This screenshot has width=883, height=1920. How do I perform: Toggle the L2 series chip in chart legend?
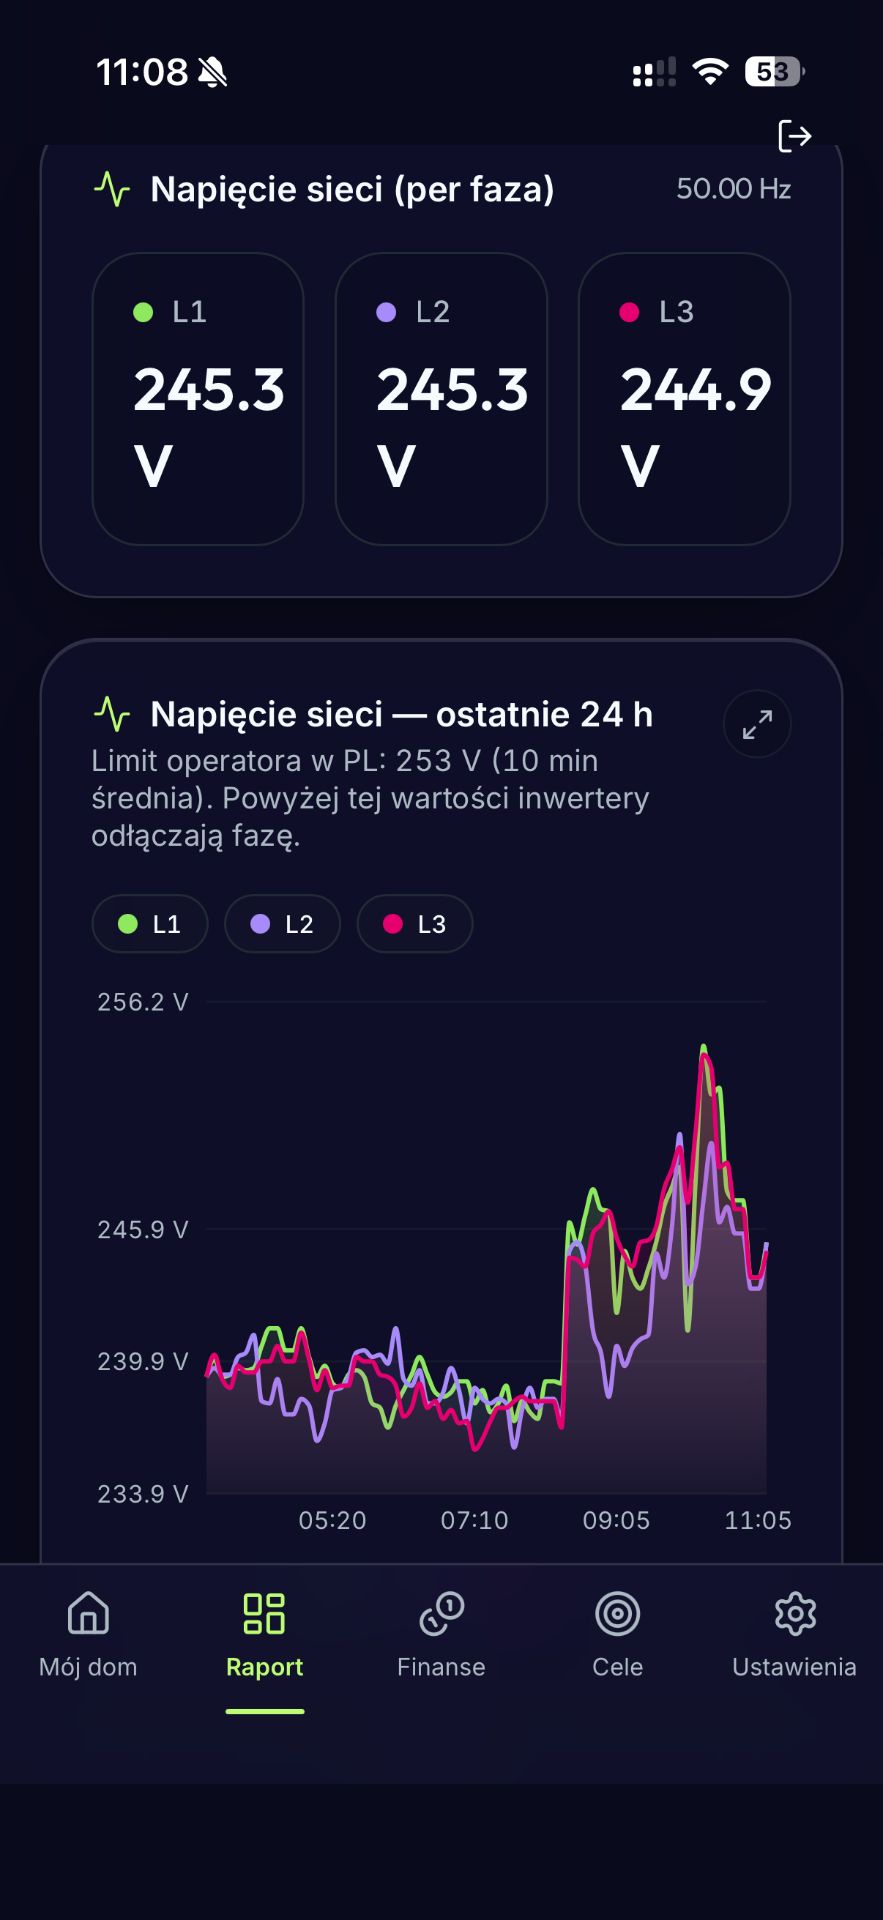click(x=282, y=924)
